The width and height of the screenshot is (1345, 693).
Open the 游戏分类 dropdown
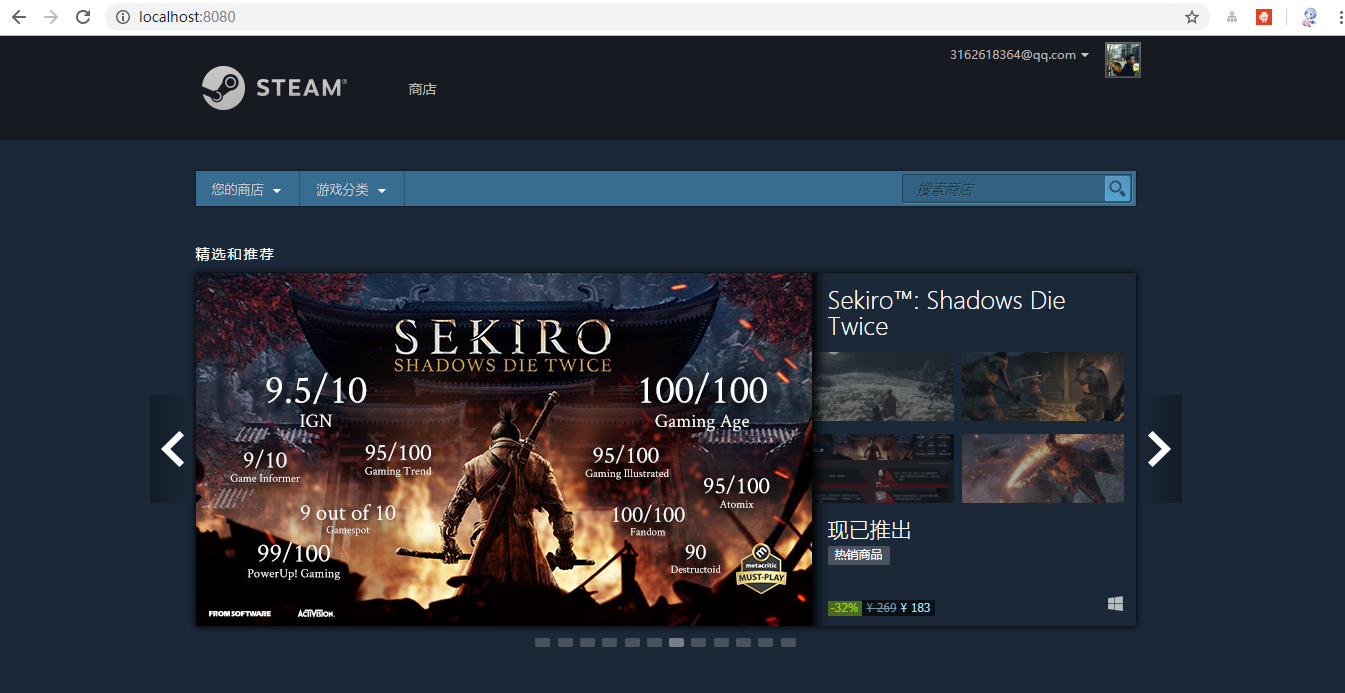click(x=351, y=188)
